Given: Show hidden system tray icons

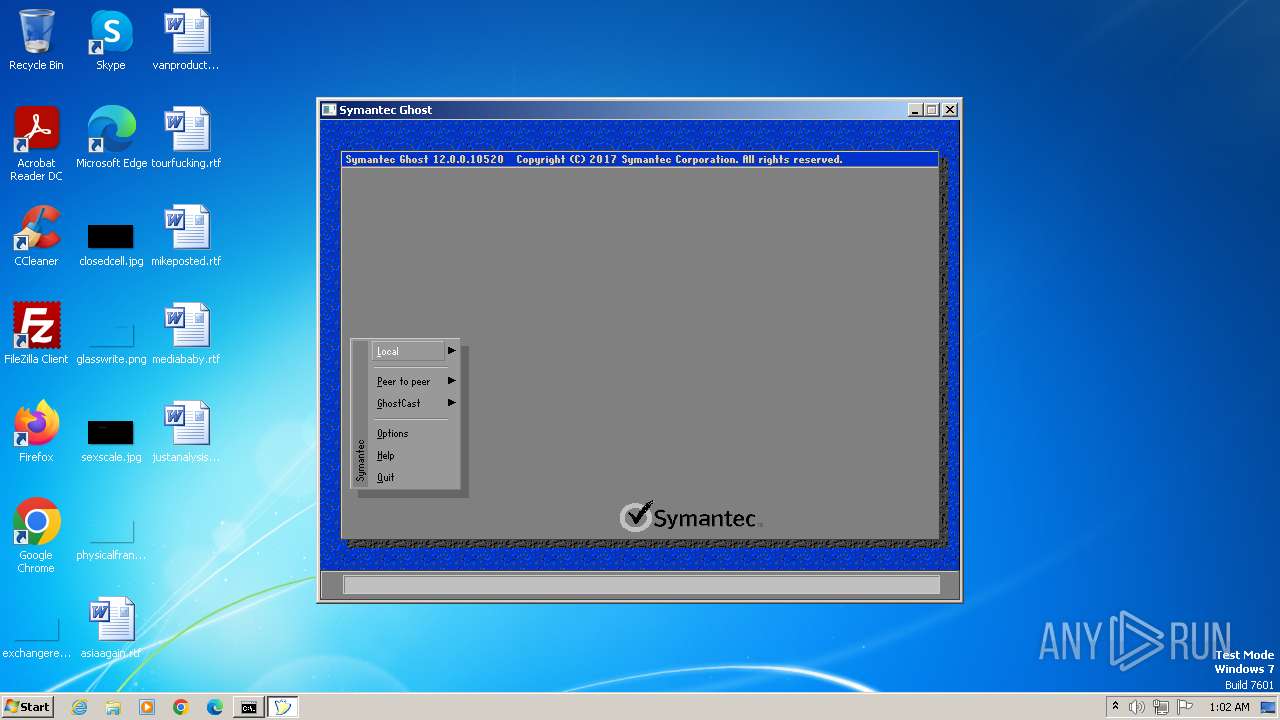Looking at the screenshot, I should (1115, 707).
